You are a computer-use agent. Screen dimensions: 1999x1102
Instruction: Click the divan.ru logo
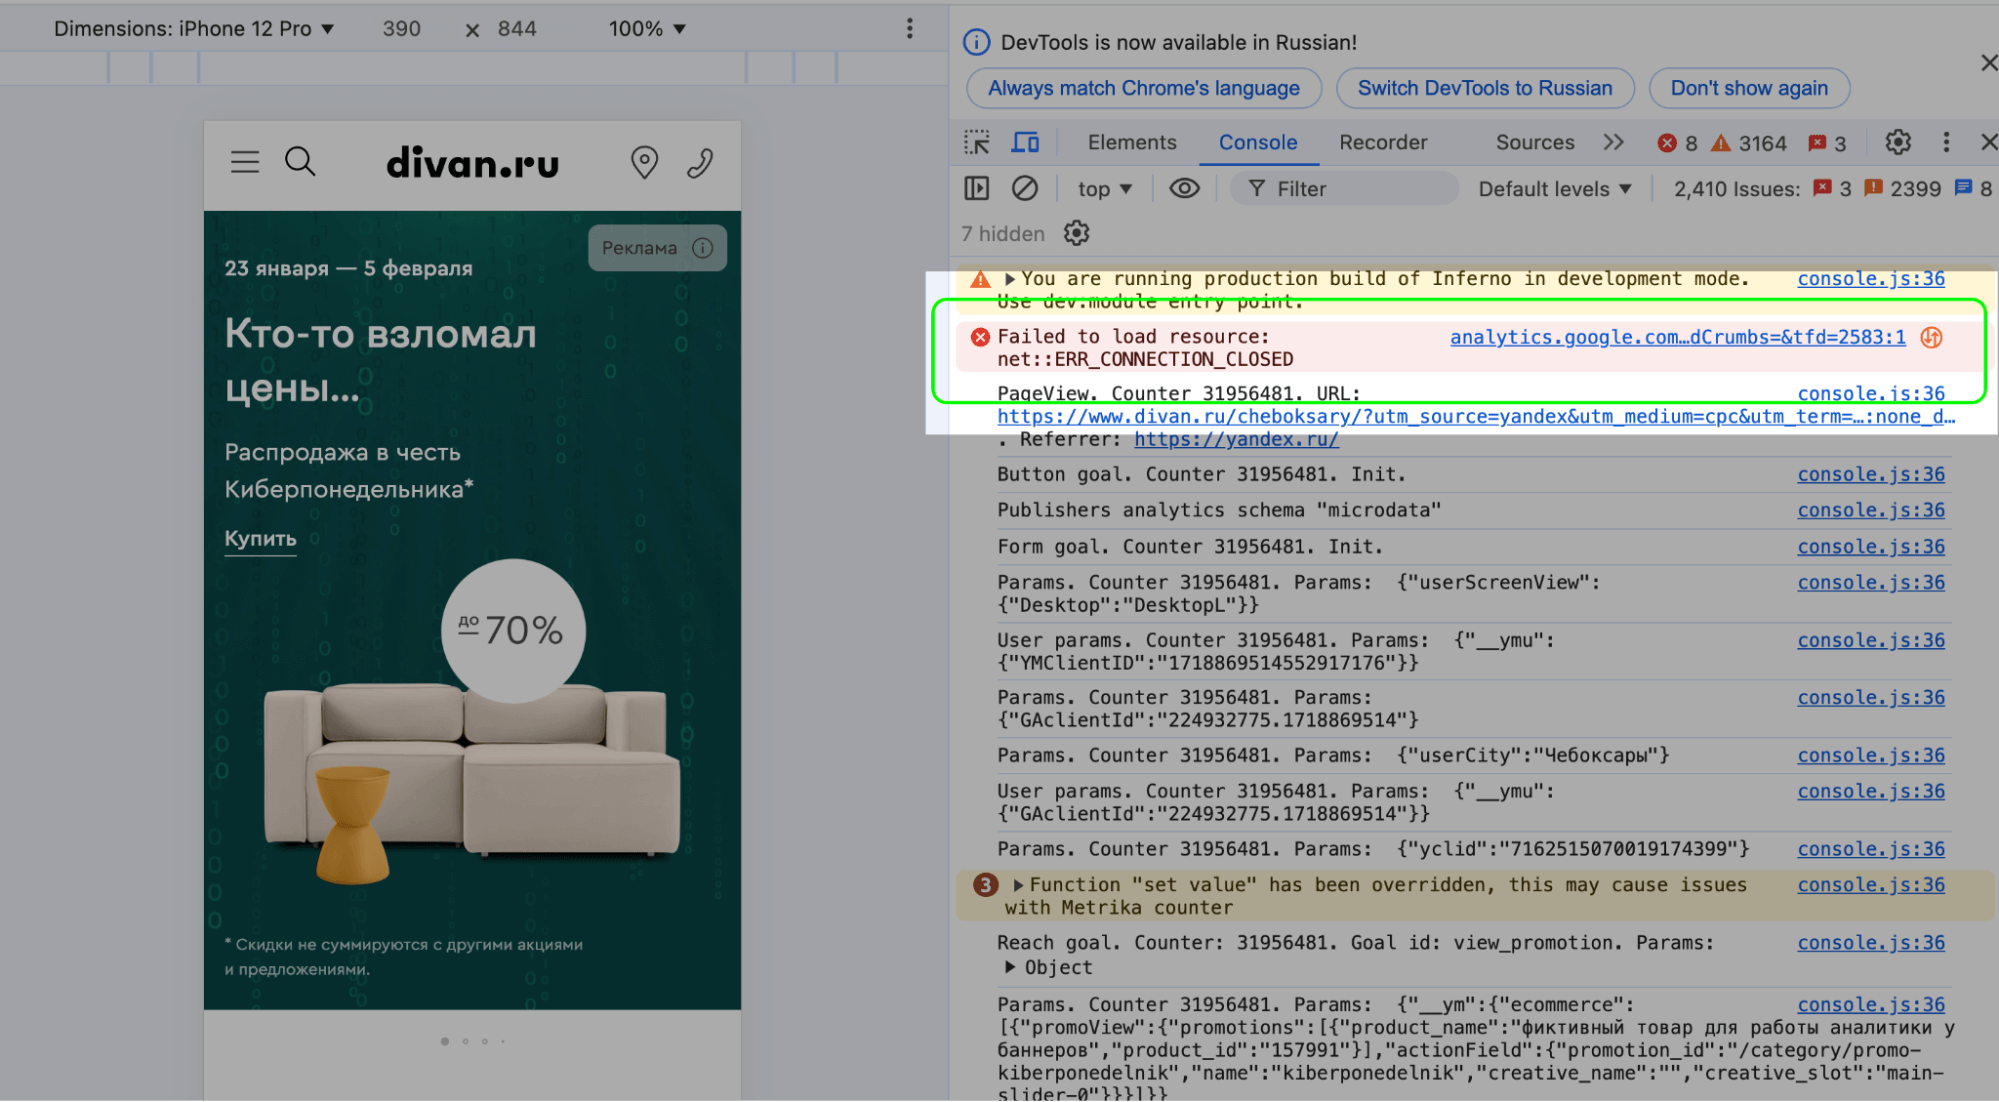[x=473, y=163]
